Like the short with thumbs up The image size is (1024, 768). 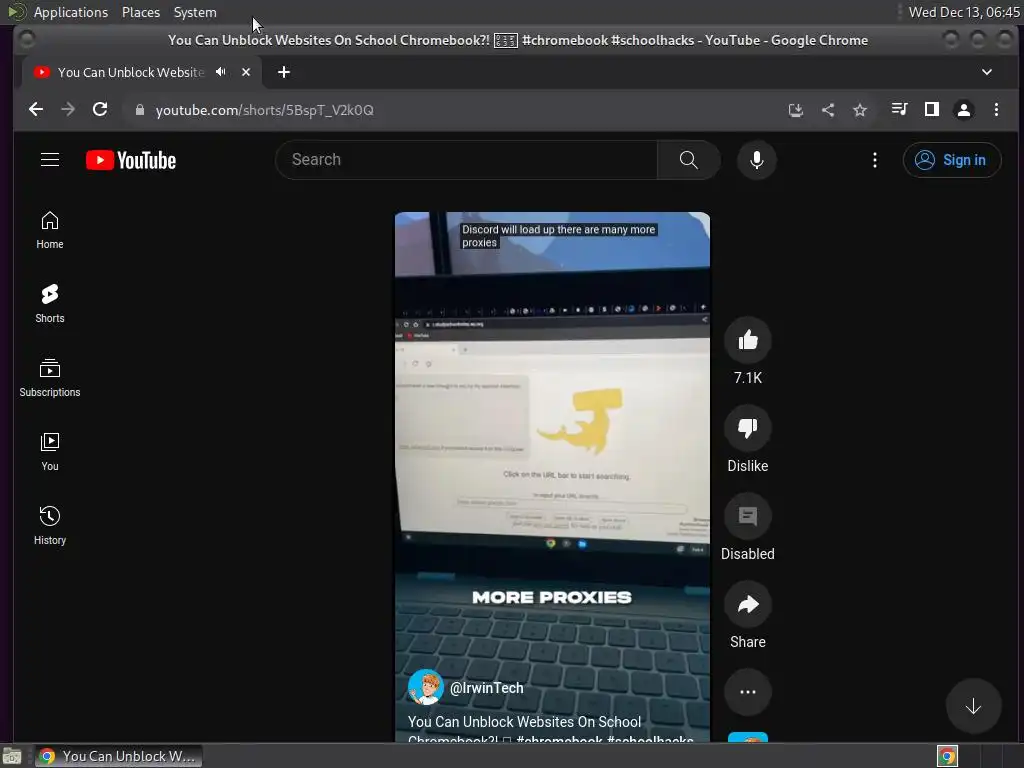tap(748, 340)
